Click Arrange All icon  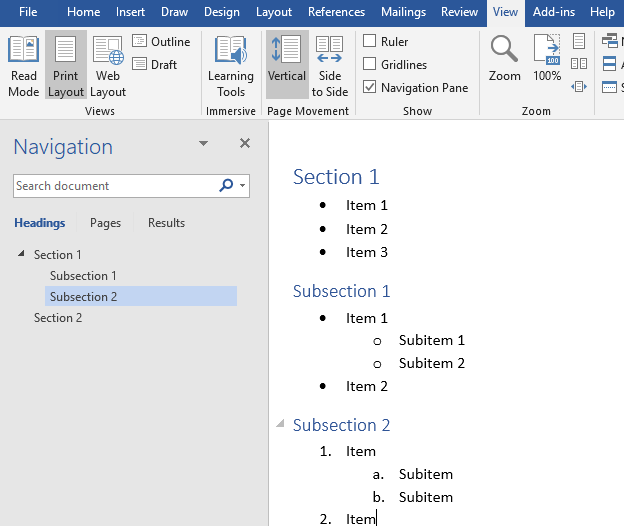(610, 64)
